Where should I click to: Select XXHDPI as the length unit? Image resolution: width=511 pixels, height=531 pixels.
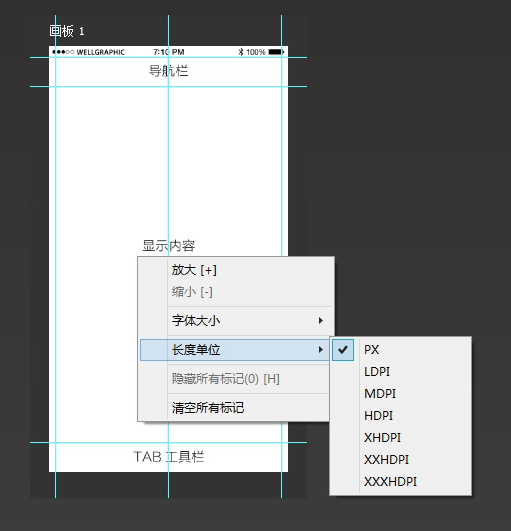pos(401,460)
